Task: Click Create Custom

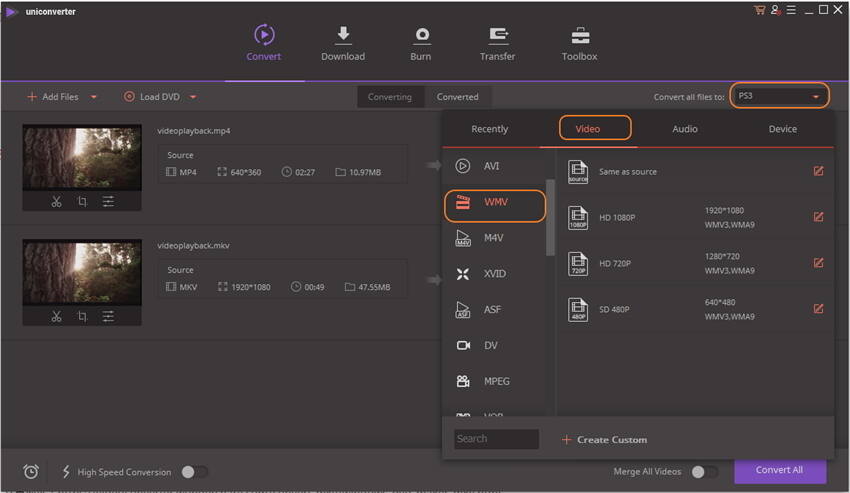Action: (x=604, y=440)
